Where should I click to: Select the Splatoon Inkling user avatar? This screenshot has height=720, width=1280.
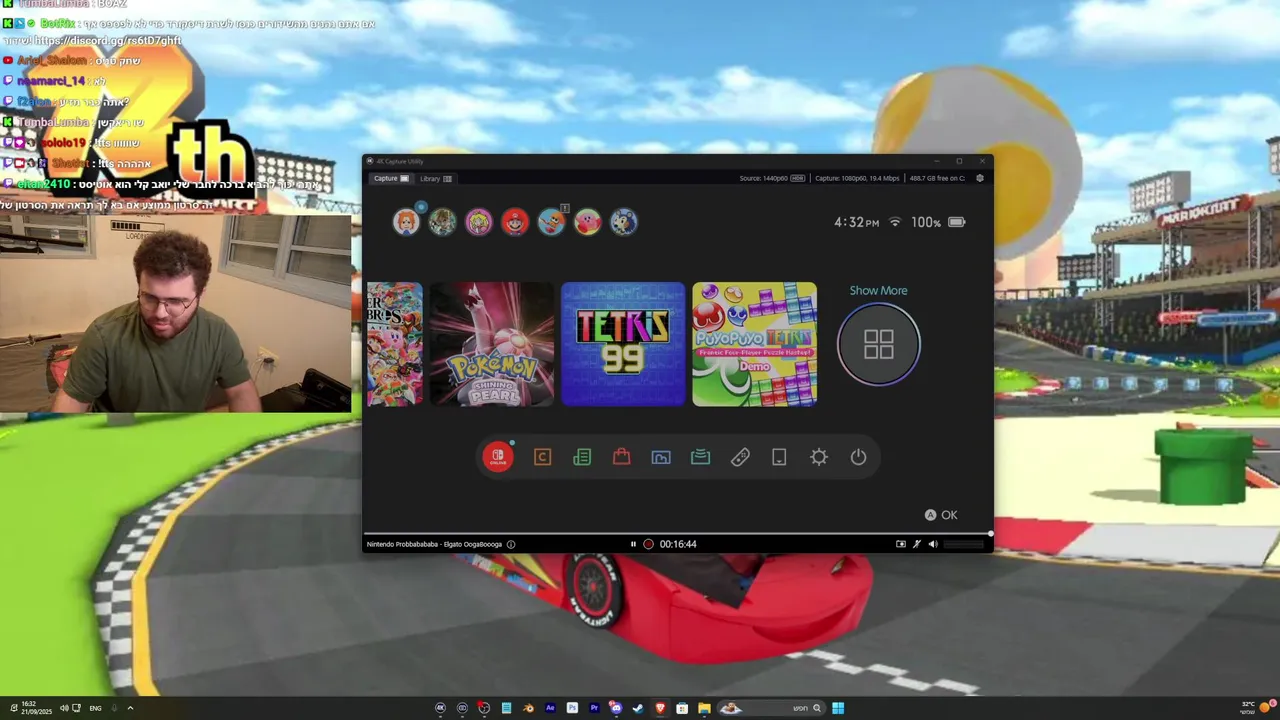551,222
